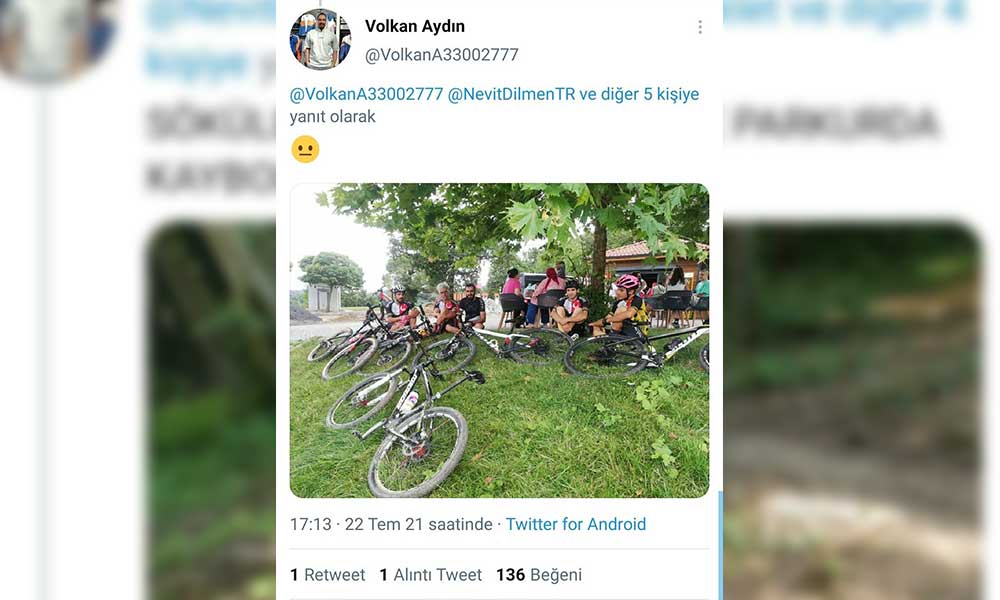Screen dimensions: 1000x600
Task: Open the three-dot more options menu
Action: click(700, 27)
